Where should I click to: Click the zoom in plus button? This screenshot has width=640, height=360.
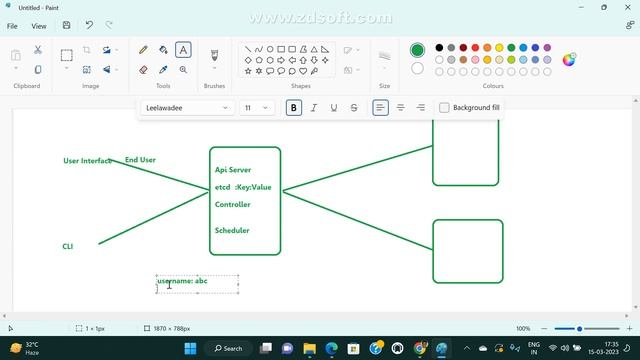tap(629, 329)
